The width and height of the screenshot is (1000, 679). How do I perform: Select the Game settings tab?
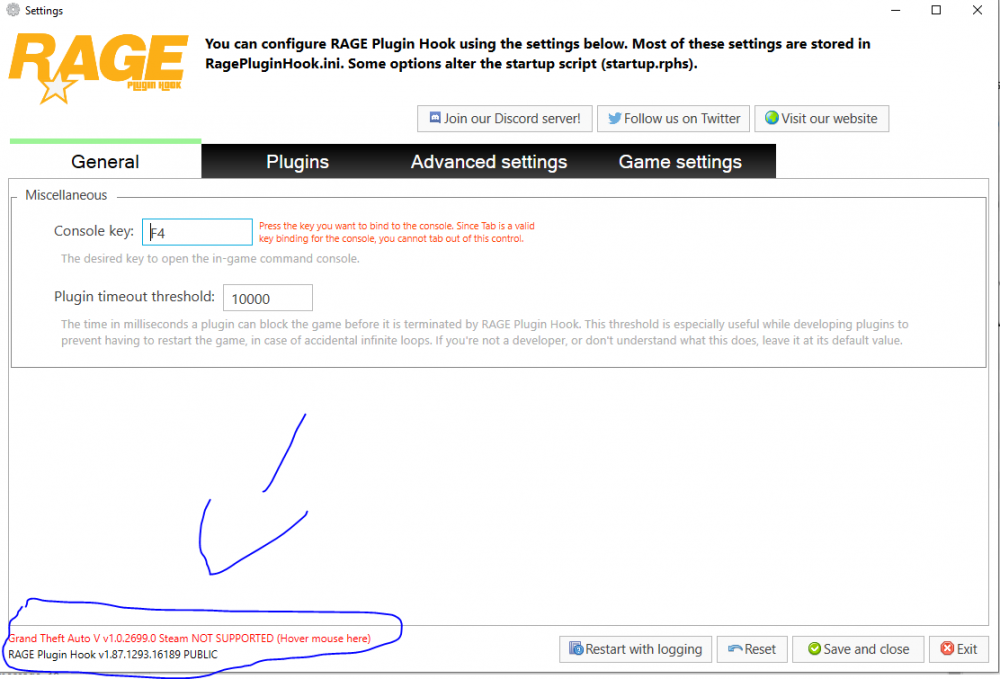pyautogui.click(x=680, y=162)
